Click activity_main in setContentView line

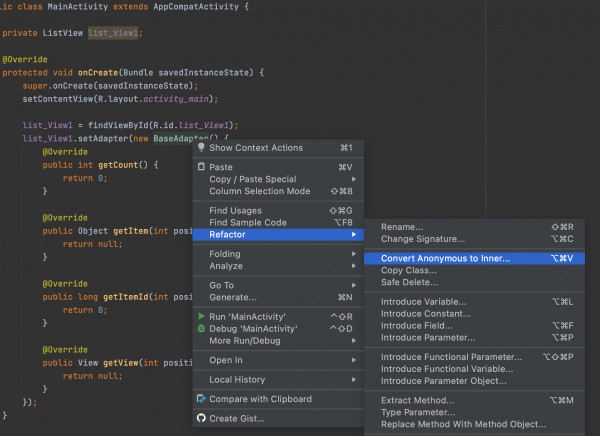[176, 99]
